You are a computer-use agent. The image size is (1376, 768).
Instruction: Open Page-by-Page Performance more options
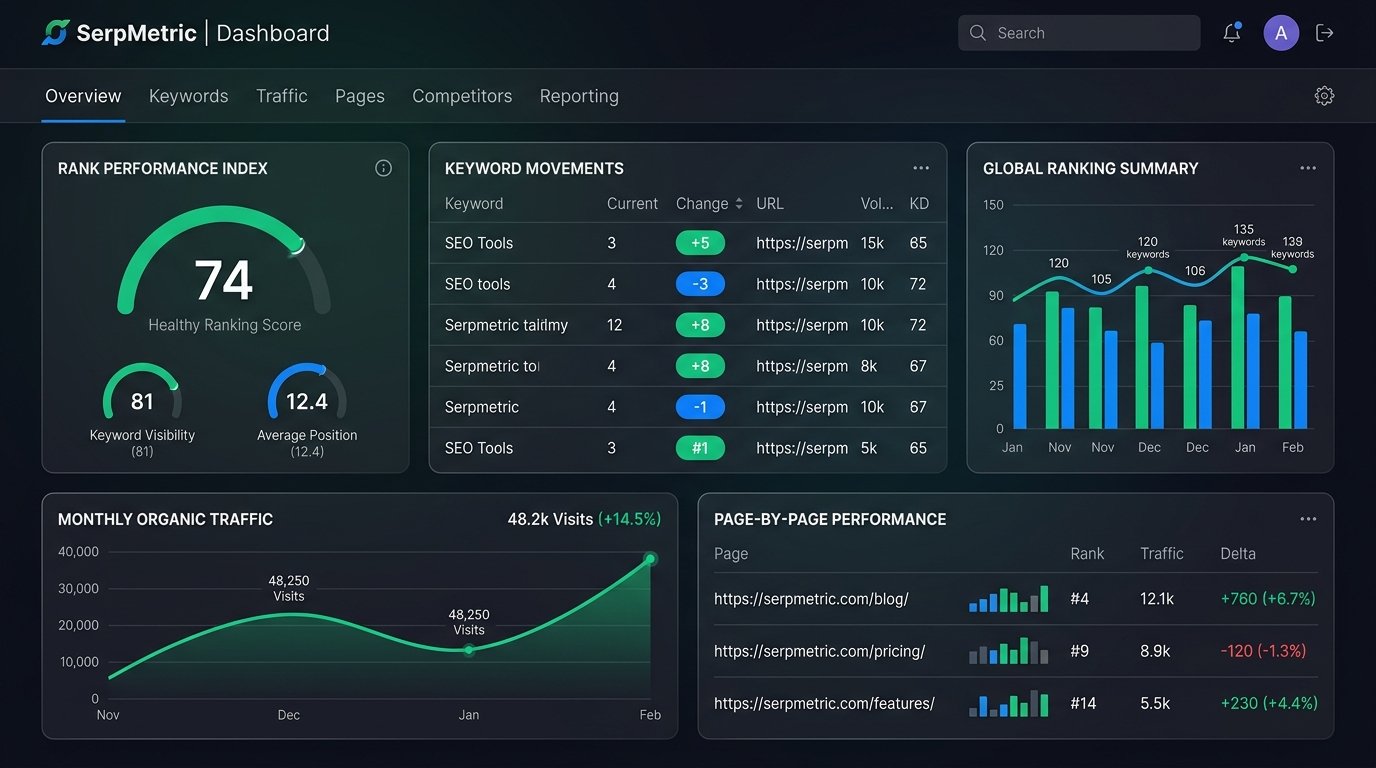(x=1308, y=519)
